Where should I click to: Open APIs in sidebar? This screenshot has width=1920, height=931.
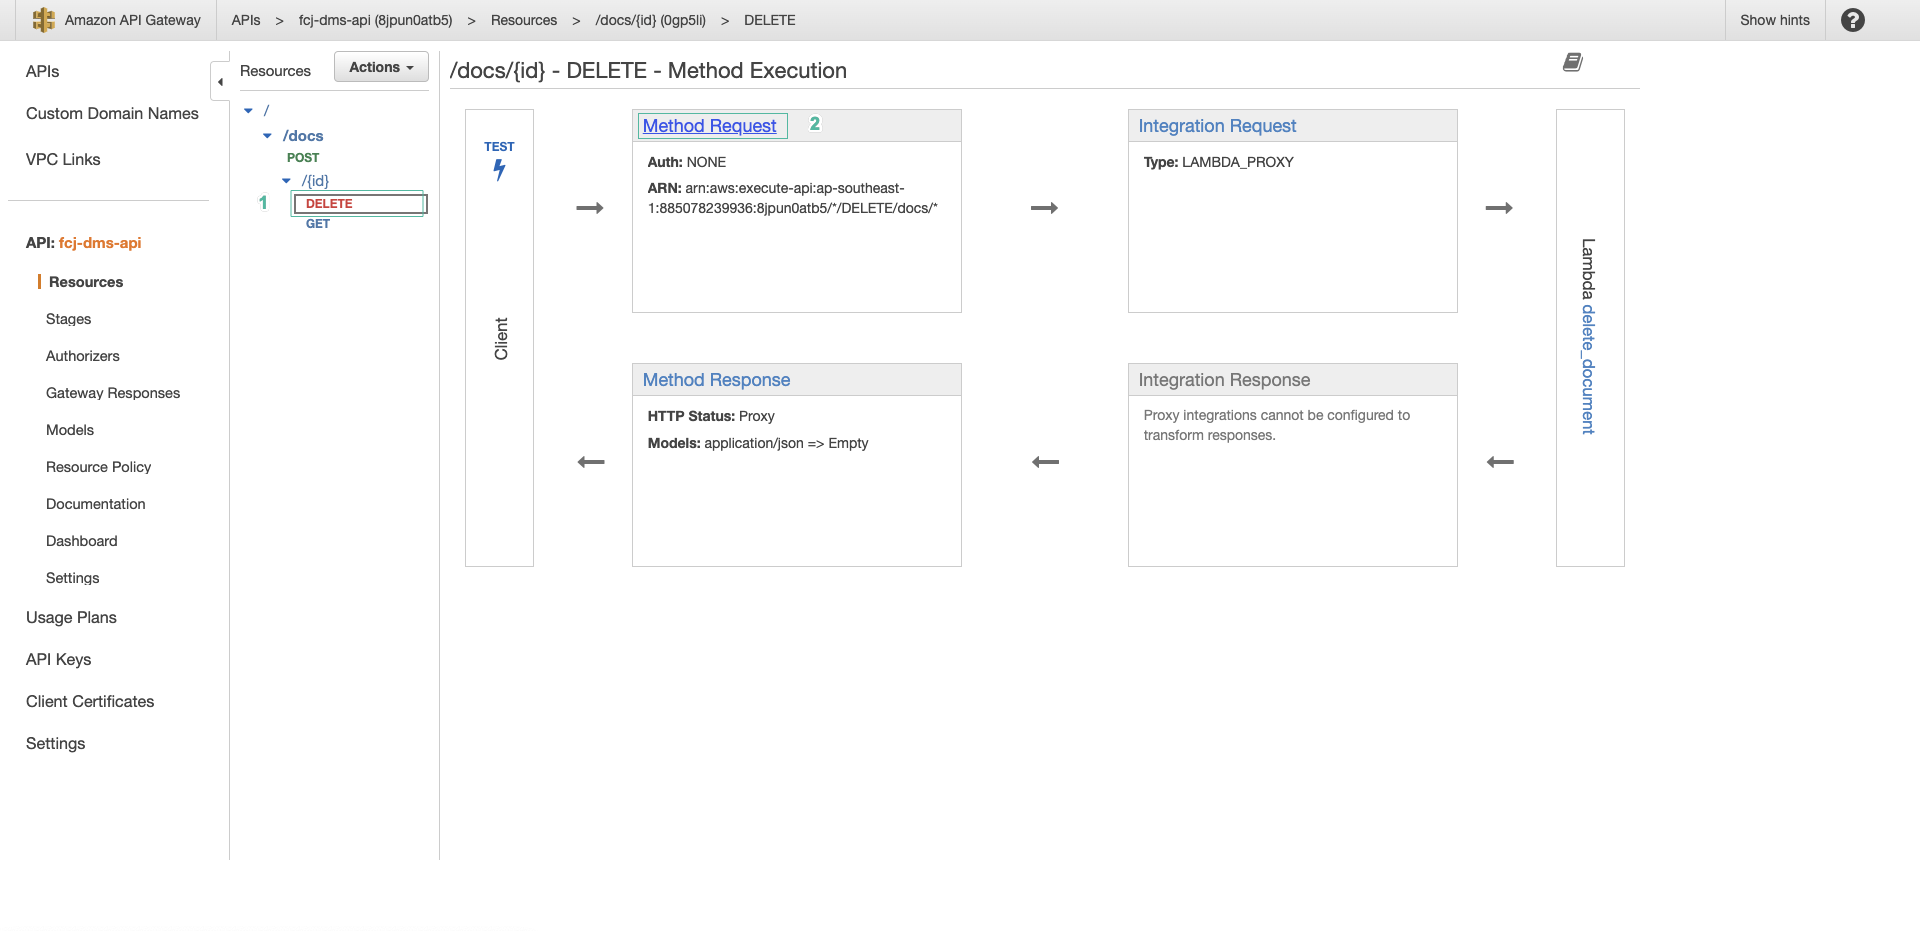pyautogui.click(x=42, y=72)
